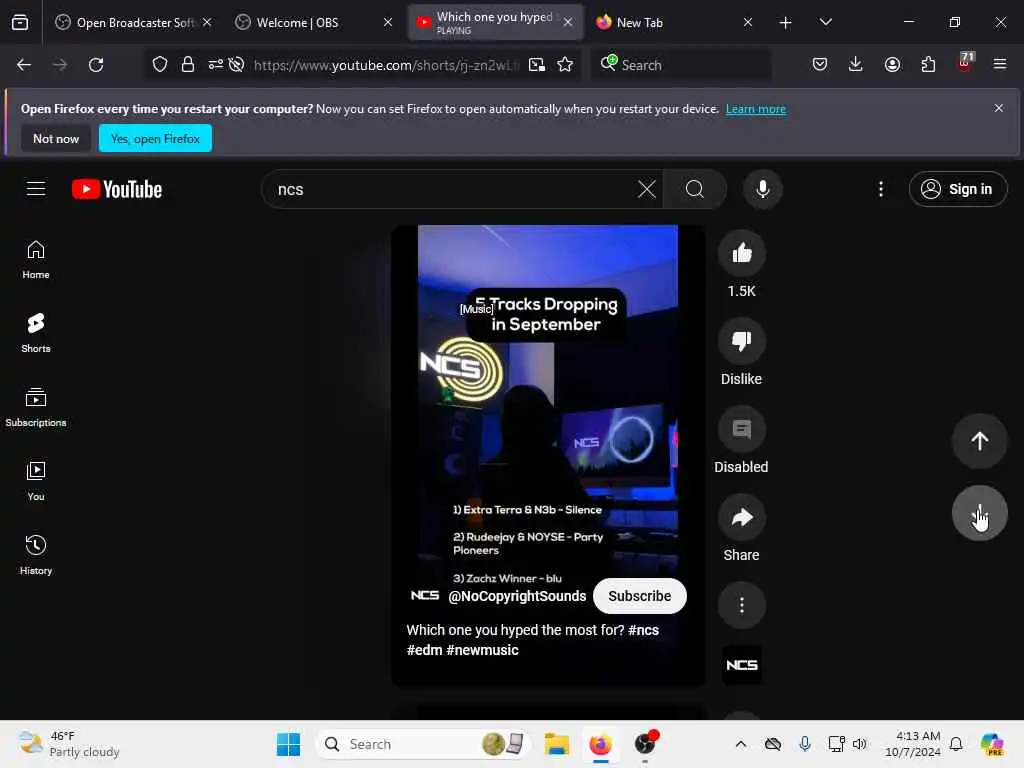Open the #newmusic hashtag

482,650
